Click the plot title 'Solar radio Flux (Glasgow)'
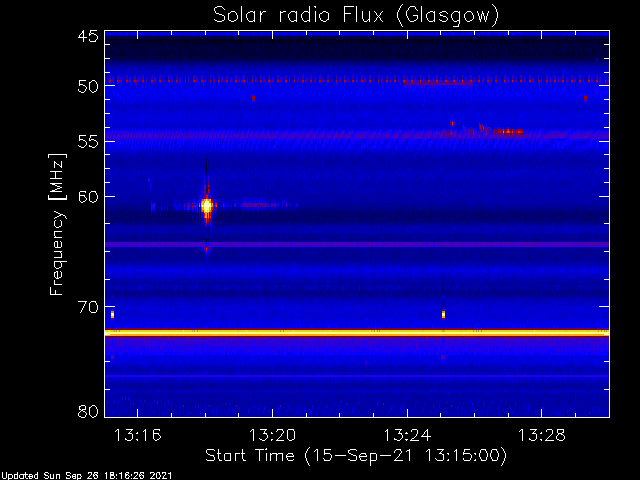The image size is (640, 480). tap(356, 16)
